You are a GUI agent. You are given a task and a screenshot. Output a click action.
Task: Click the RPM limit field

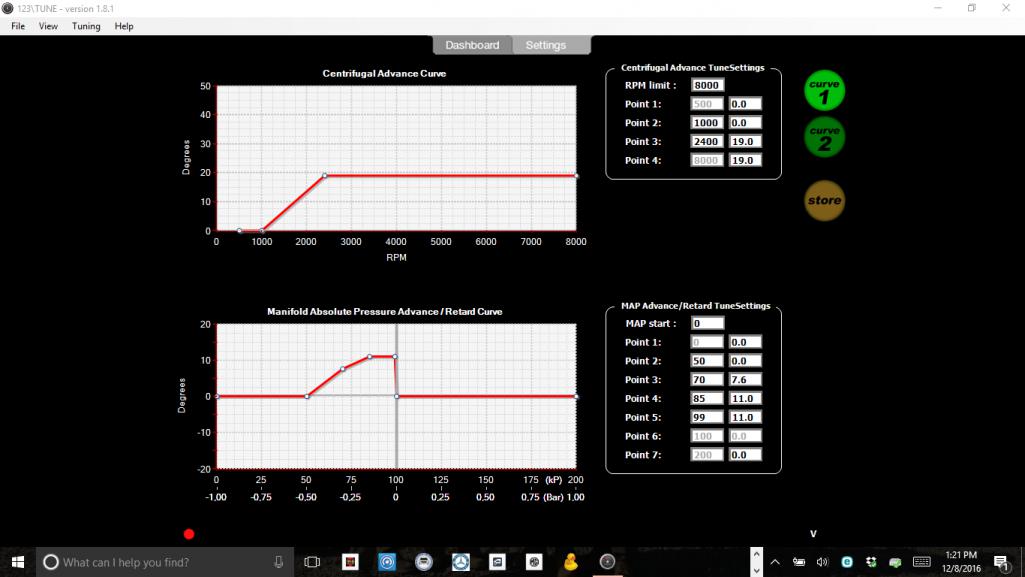(x=707, y=85)
